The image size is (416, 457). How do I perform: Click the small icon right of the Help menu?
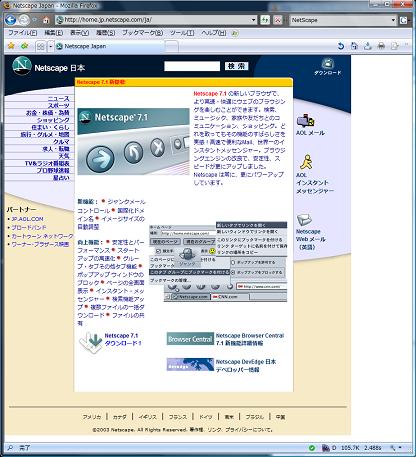235,33
